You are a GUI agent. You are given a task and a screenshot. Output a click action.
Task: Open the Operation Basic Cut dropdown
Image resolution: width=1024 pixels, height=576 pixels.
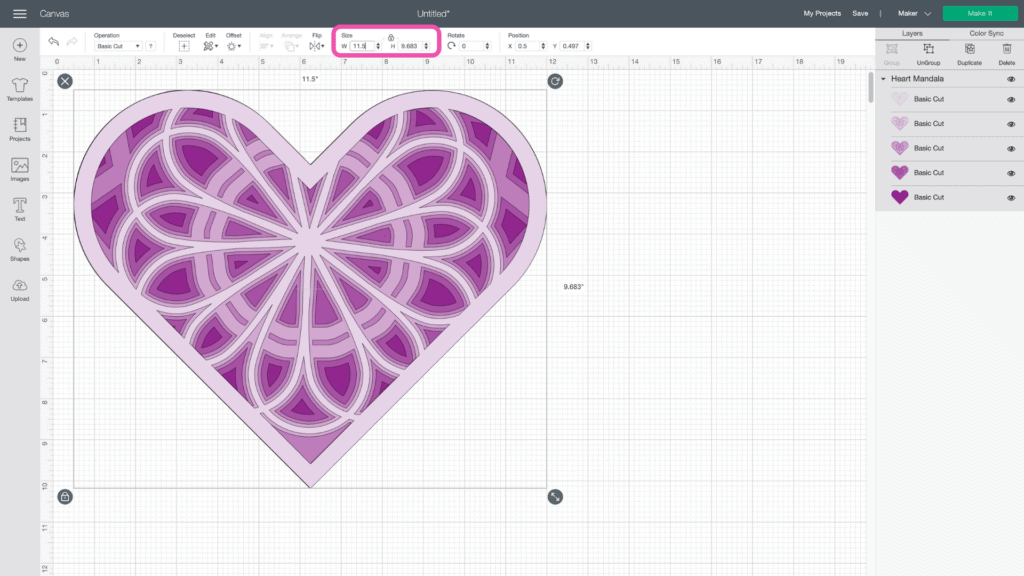(x=118, y=46)
